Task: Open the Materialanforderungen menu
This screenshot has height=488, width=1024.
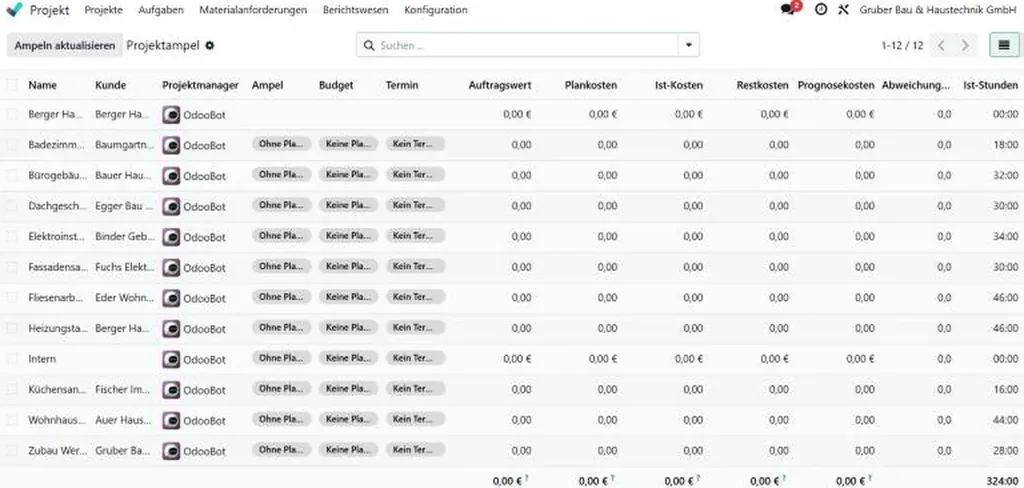Action: pyautogui.click(x=253, y=10)
